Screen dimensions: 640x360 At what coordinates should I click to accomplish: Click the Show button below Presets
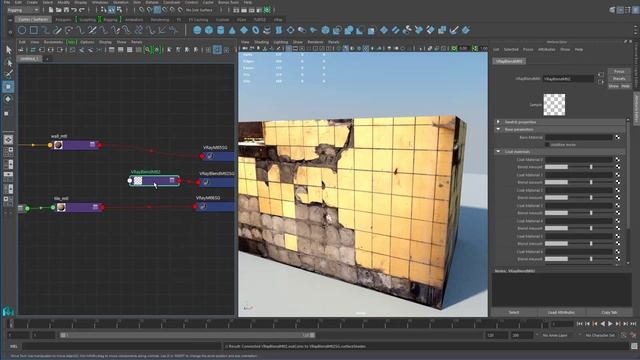tap(613, 86)
